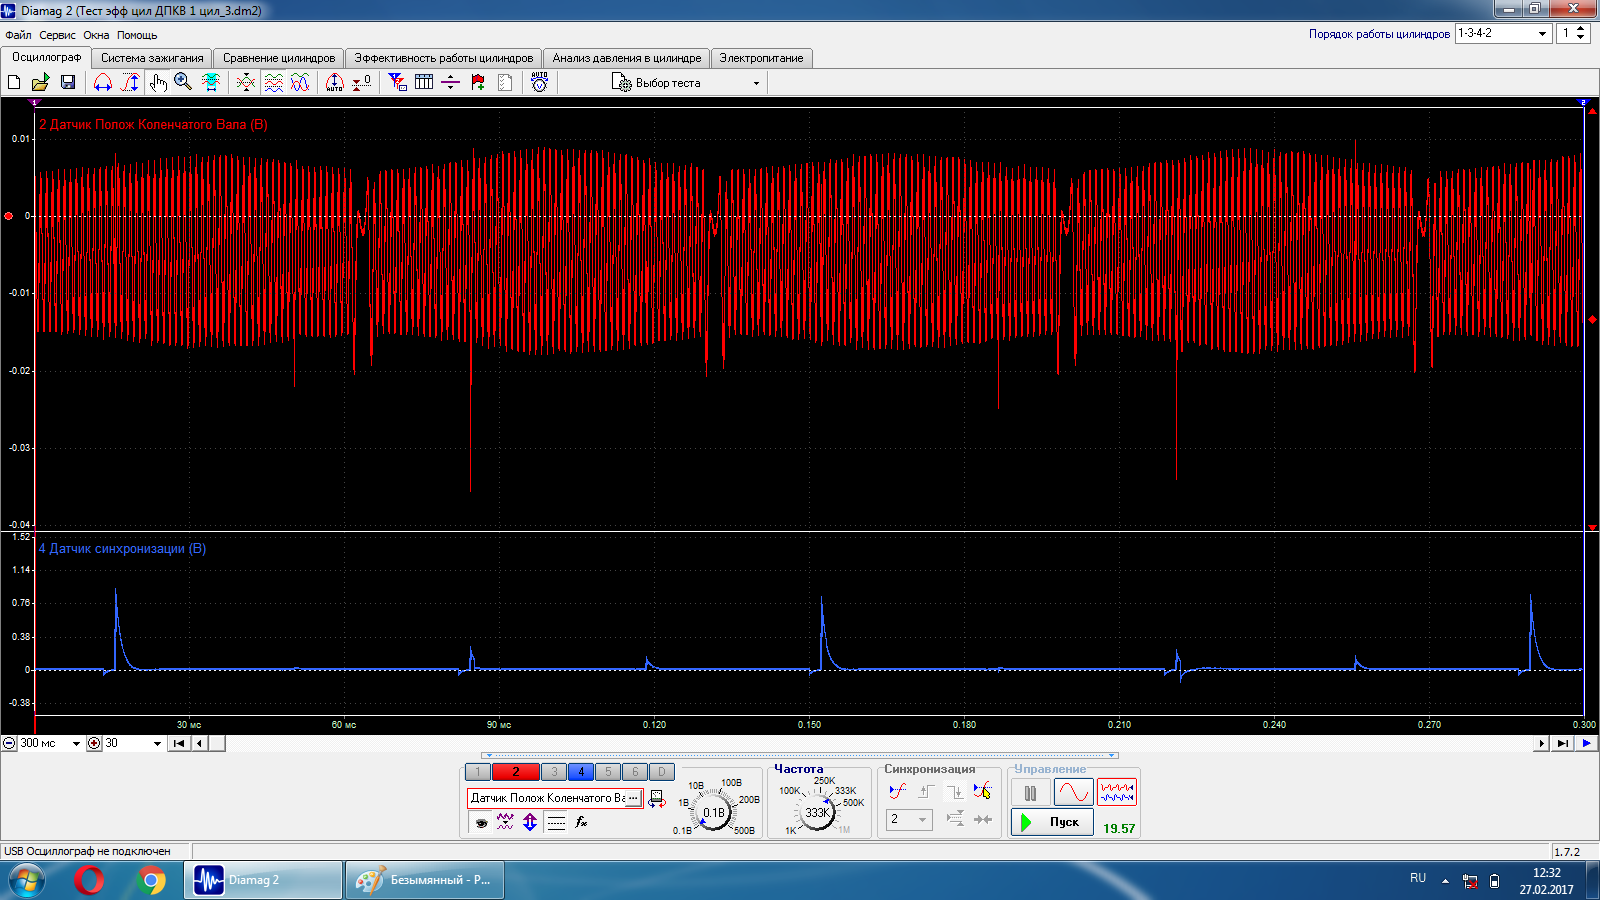Click the blue vertical invert arrows icon
This screenshot has height=900, width=1600.
pos(530,822)
